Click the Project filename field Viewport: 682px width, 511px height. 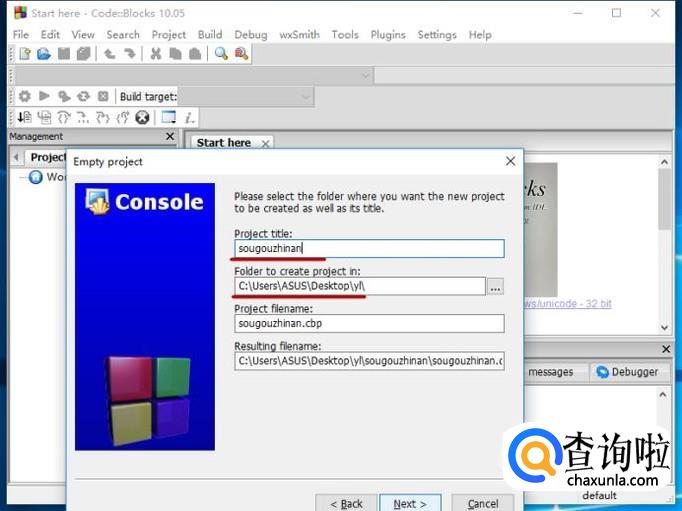click(x=369, y=324)
